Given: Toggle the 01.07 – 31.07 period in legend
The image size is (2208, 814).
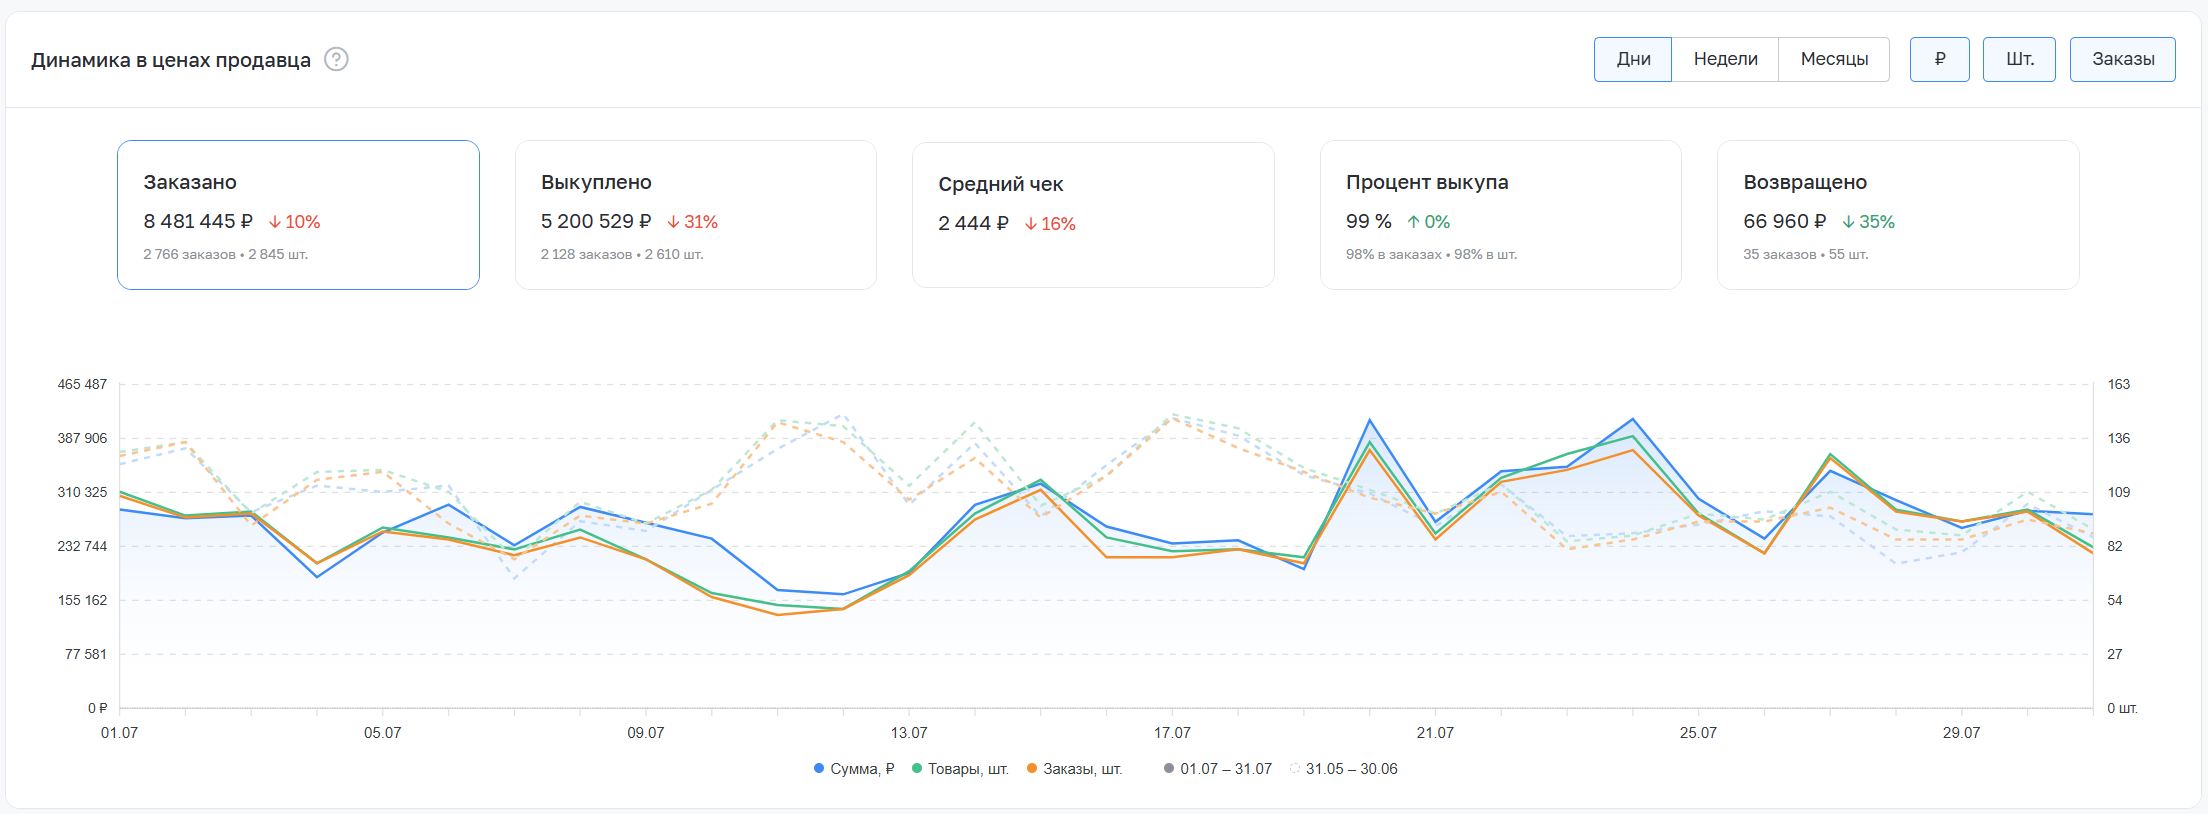Looking at the screenshot, I should [1217, 769].
